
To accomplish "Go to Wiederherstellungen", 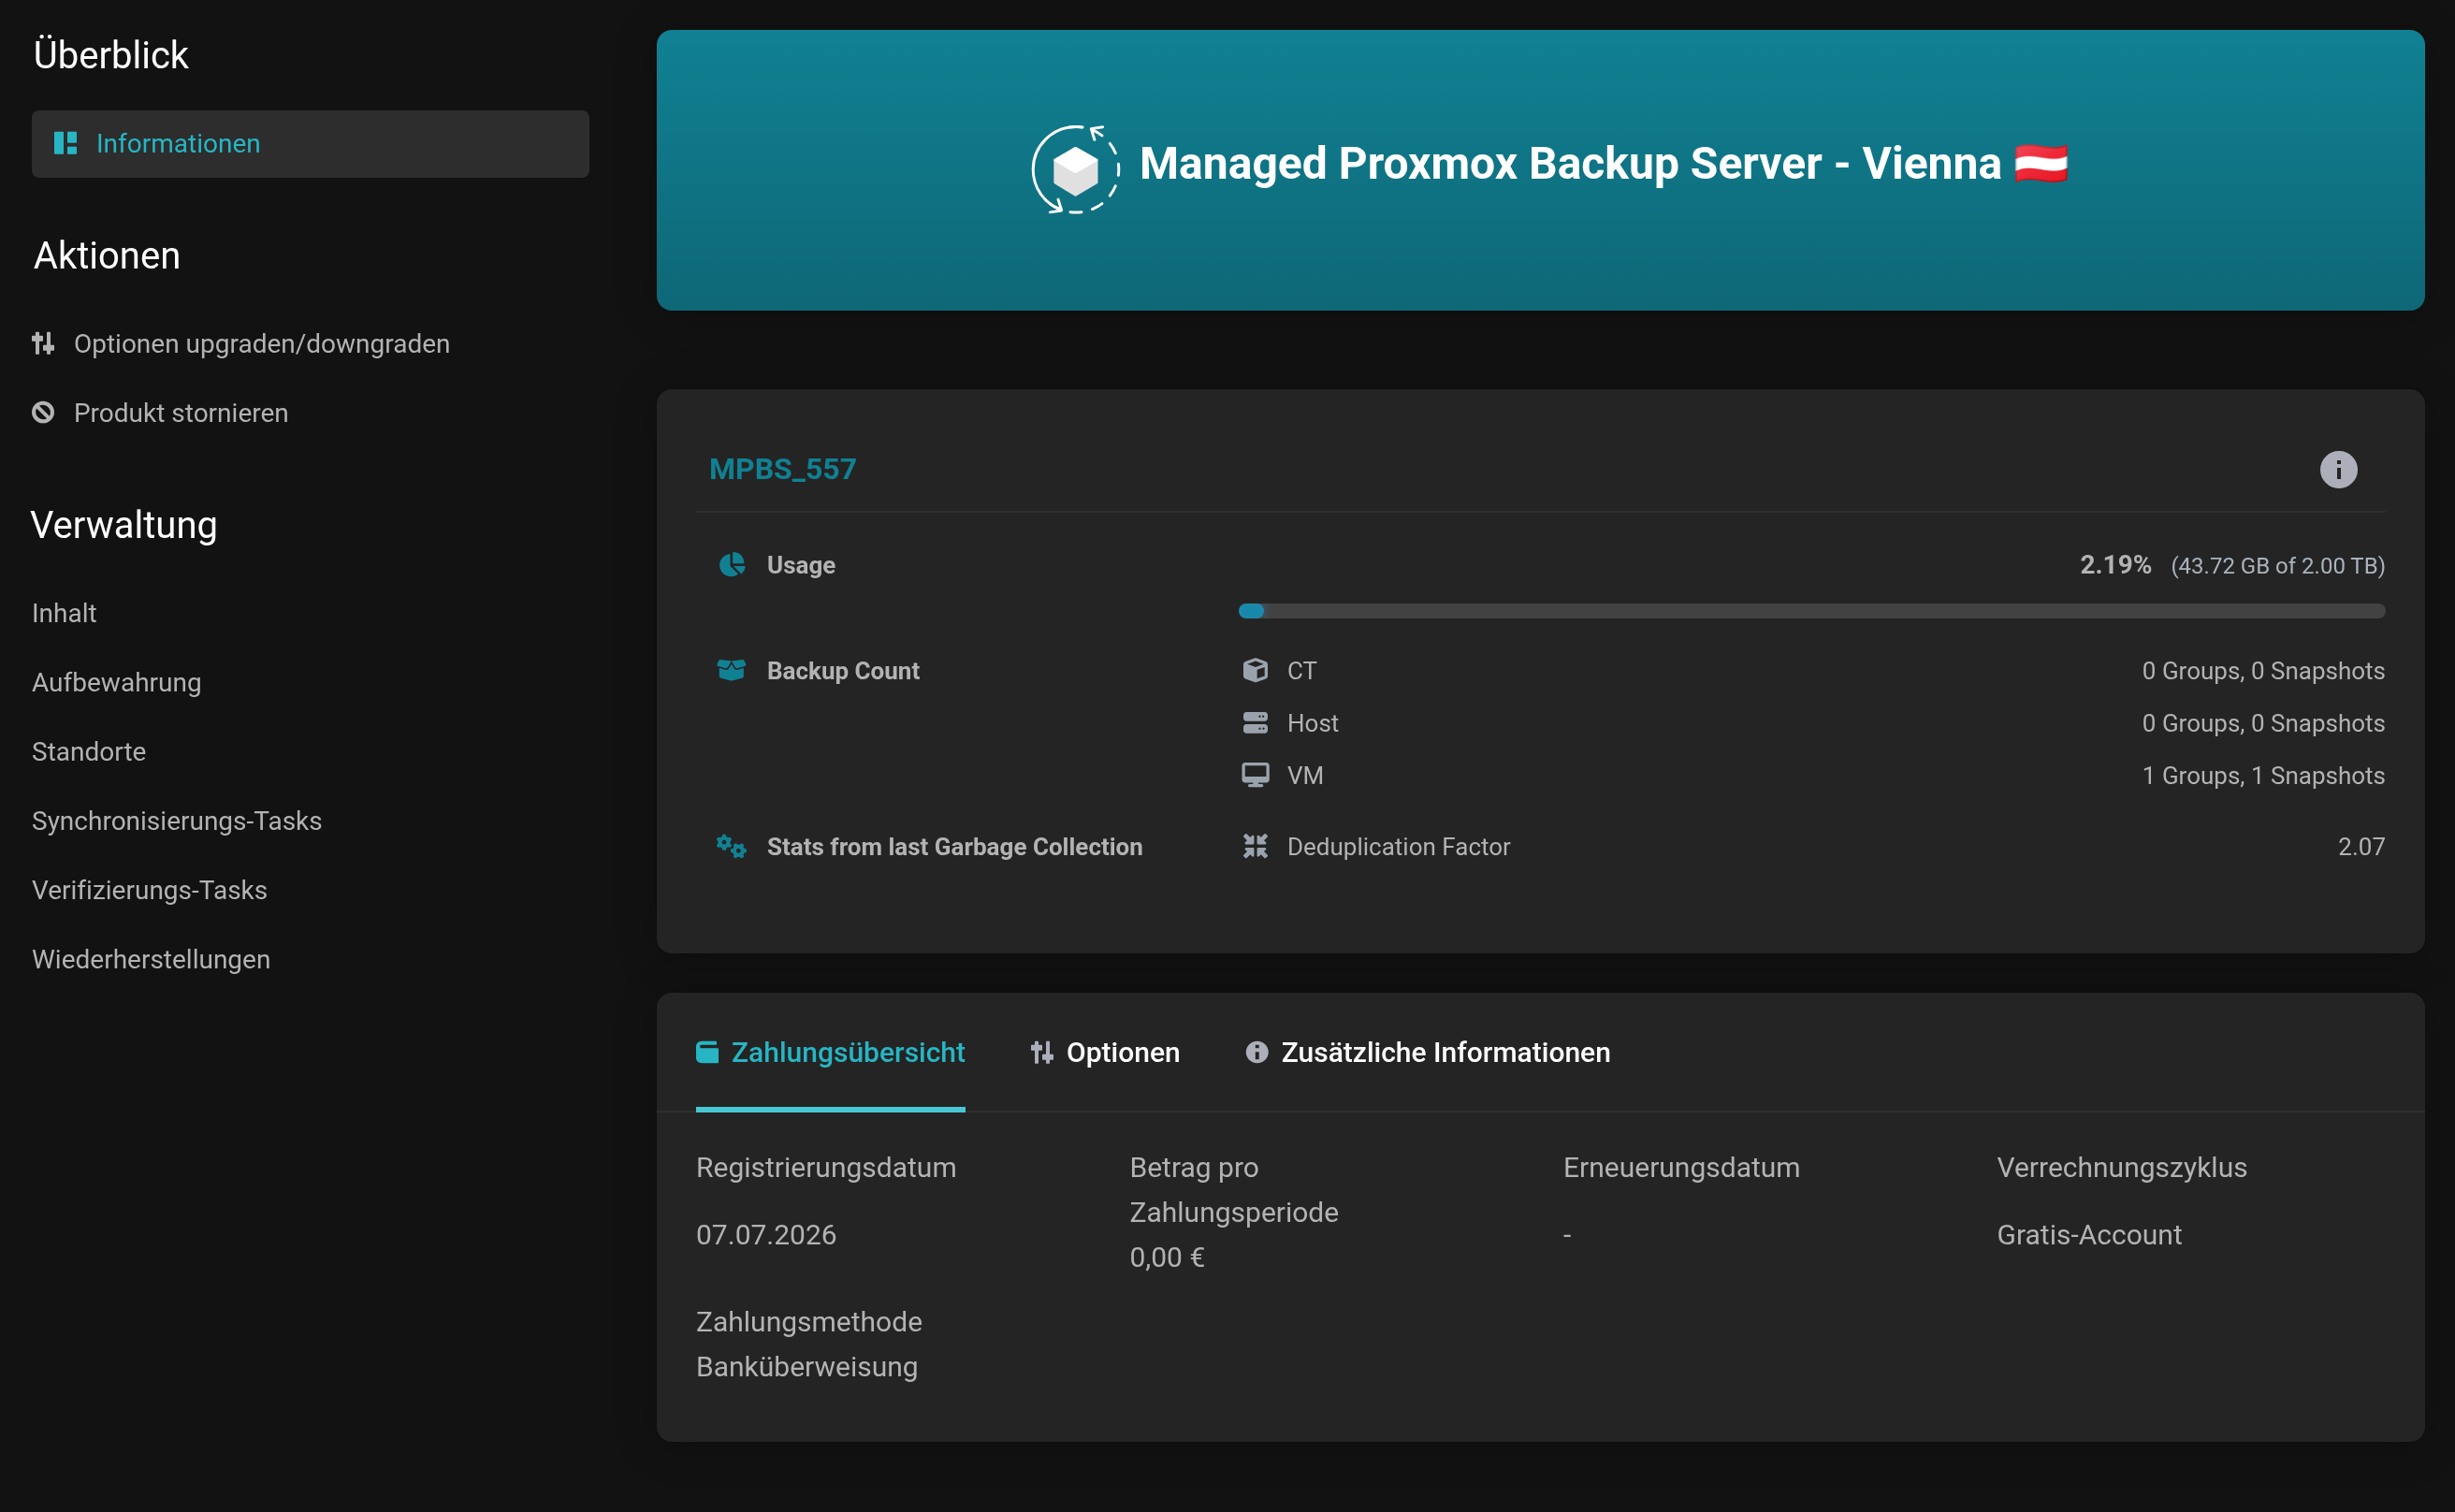I will pyautogui.click(x=151, y=959).
